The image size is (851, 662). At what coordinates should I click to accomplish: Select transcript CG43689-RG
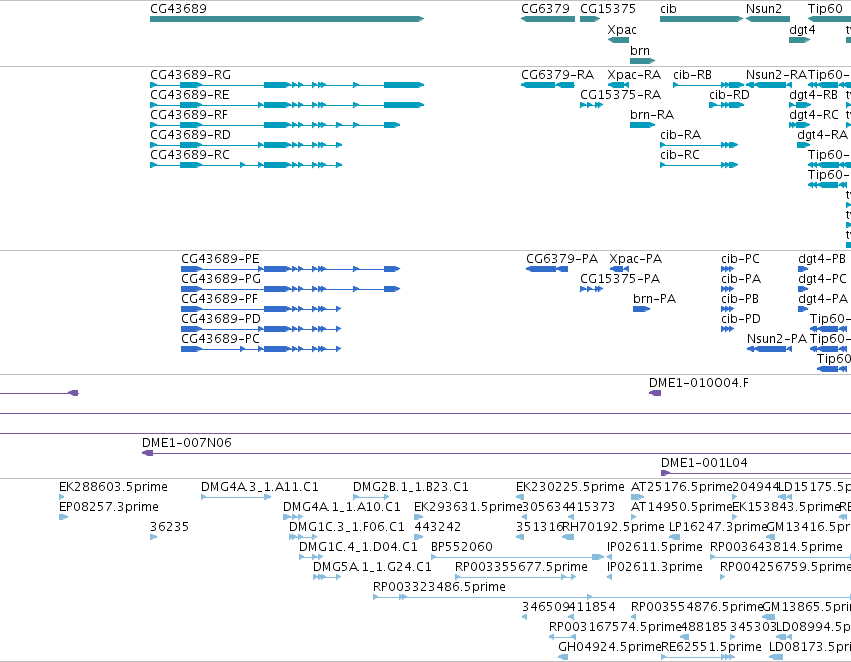pyautogui.click(x=287, y=85)
